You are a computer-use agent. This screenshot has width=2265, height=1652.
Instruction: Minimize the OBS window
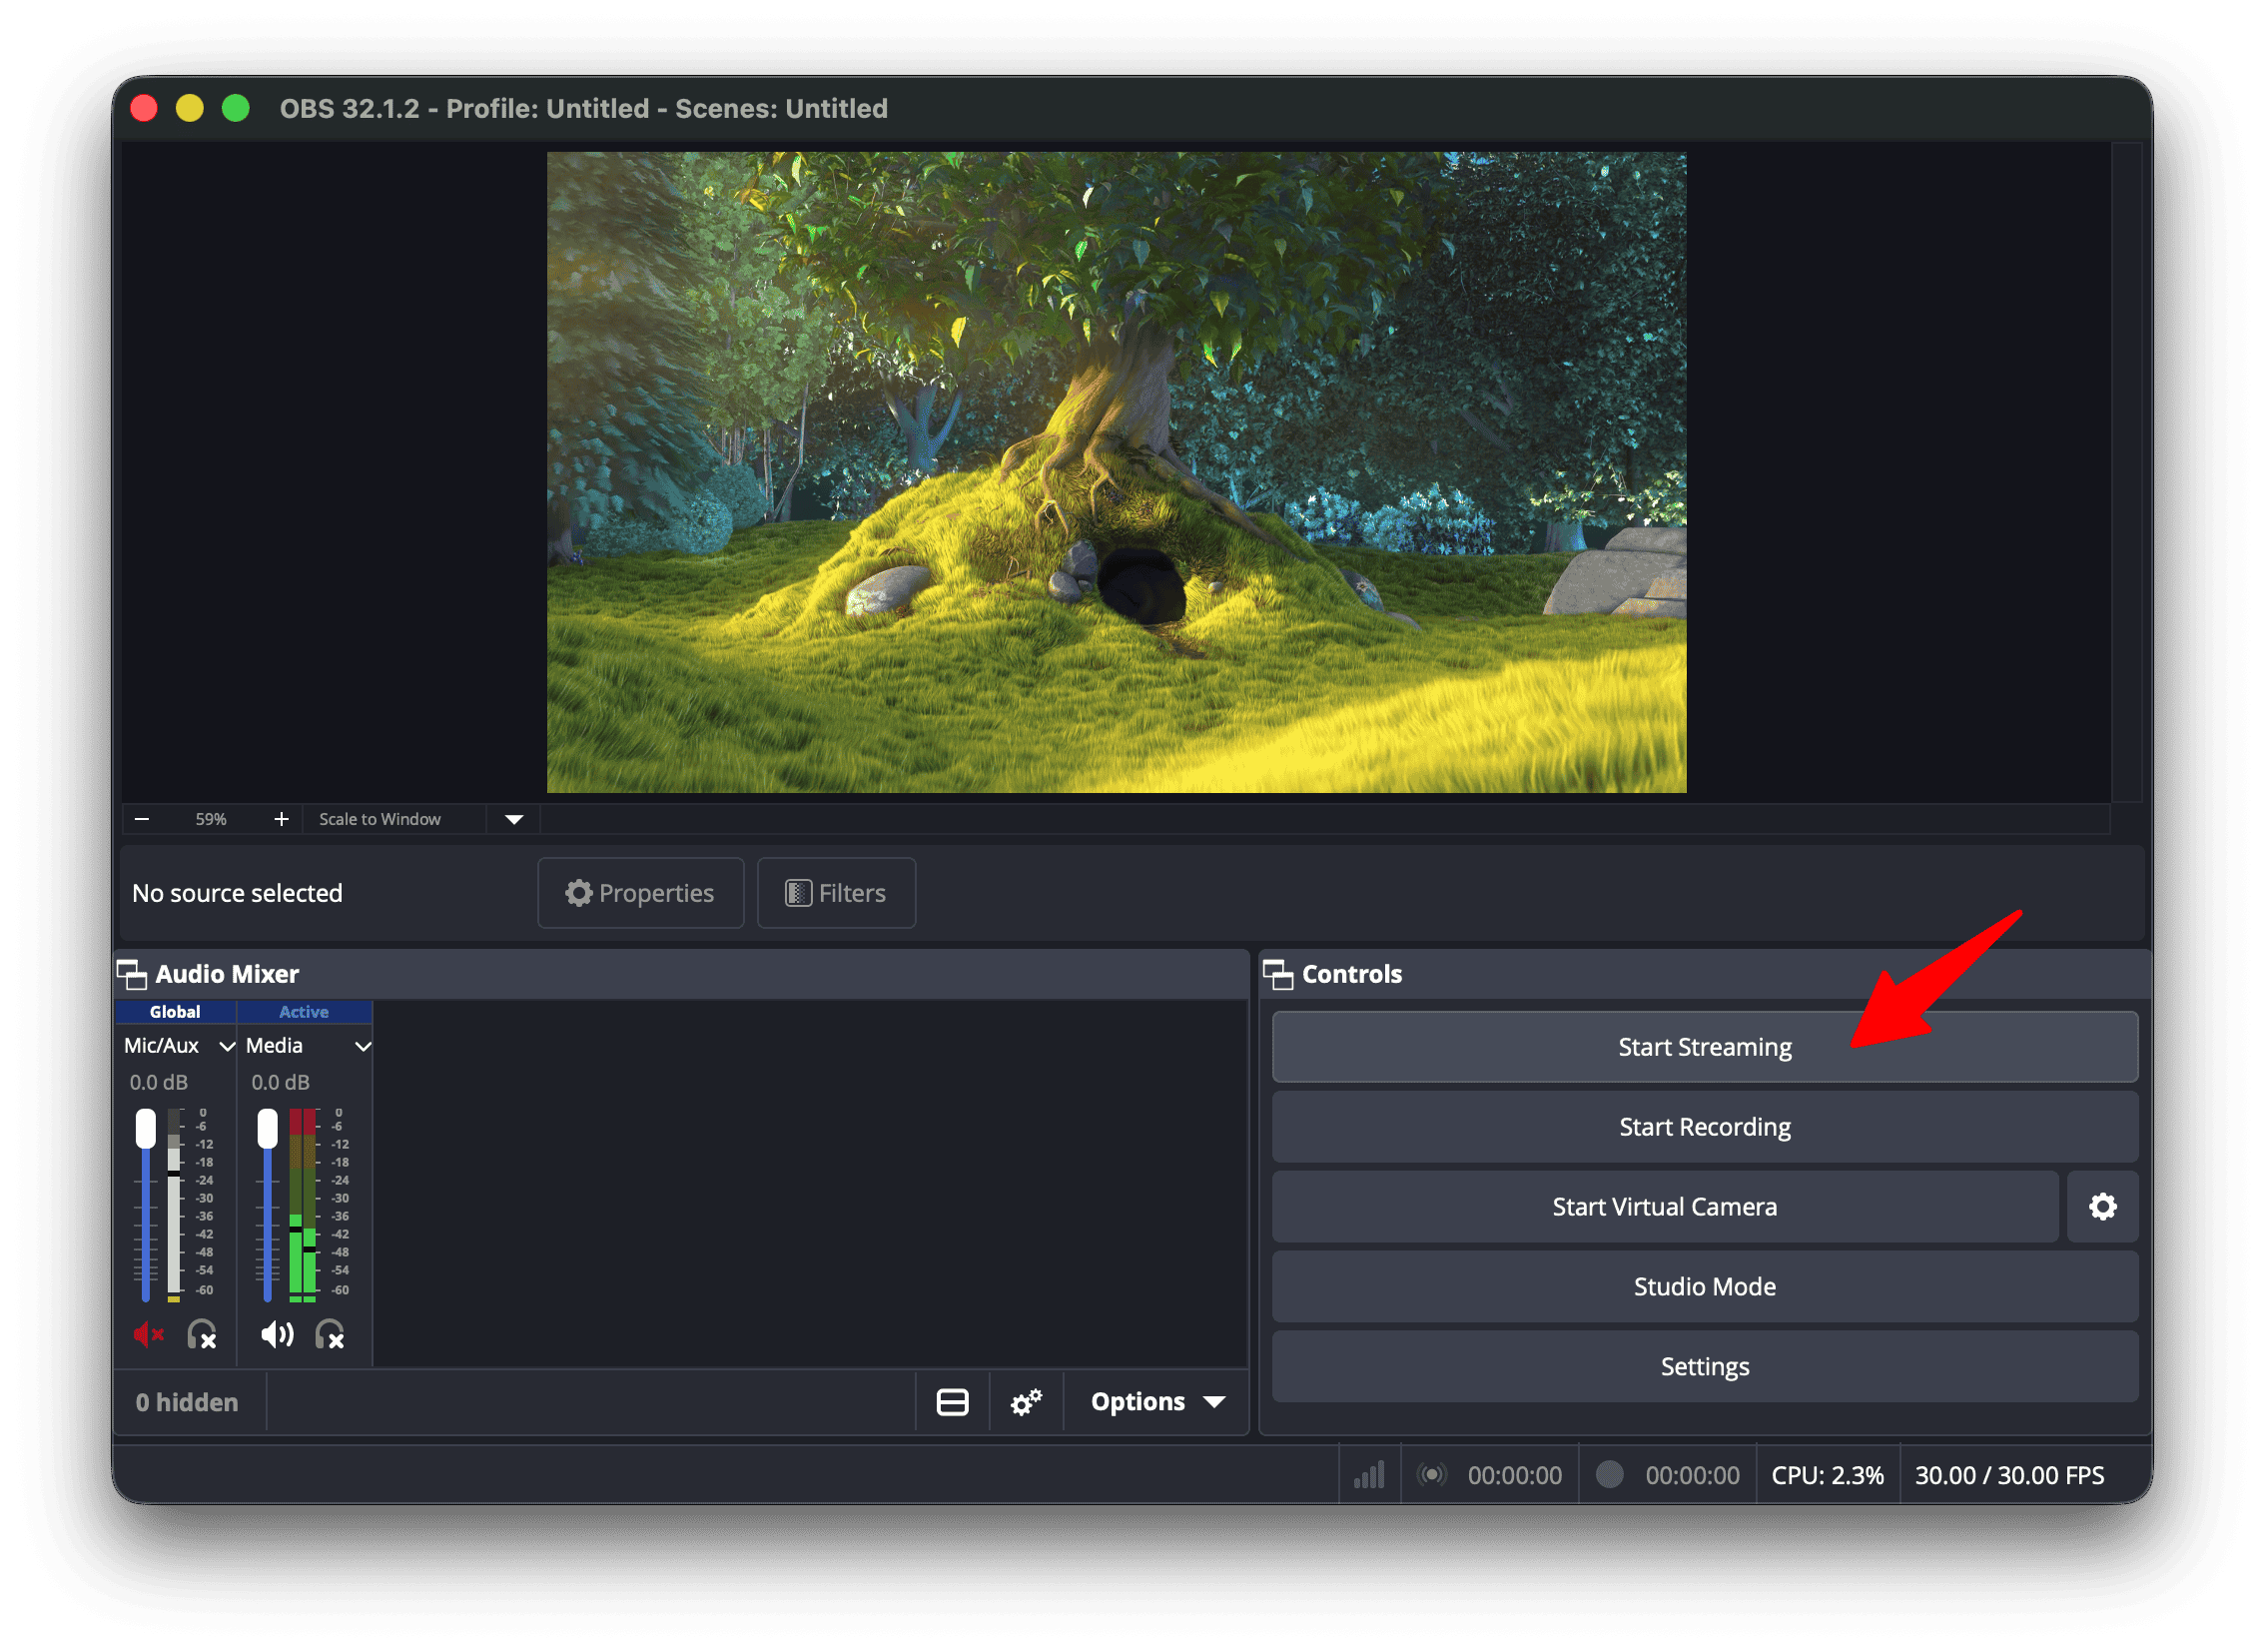[x=189, y=108]
